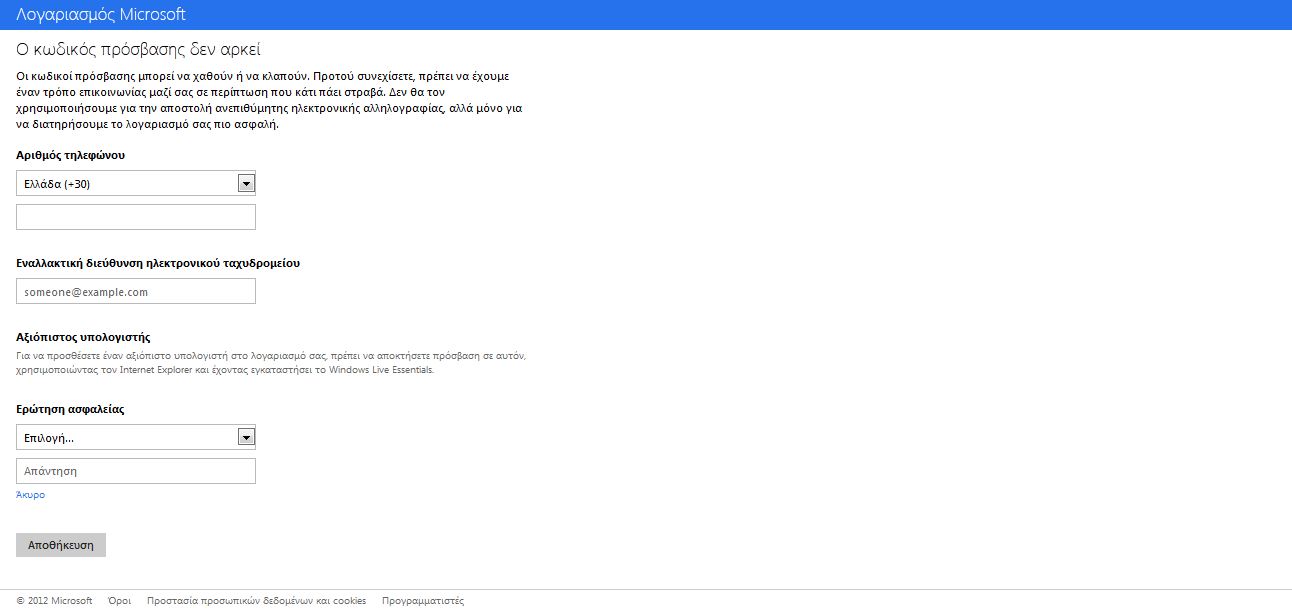Click the Αριθμός τηλεφώνου label
The height and width of the screenshot is (613, 1292).
point(71,155)
